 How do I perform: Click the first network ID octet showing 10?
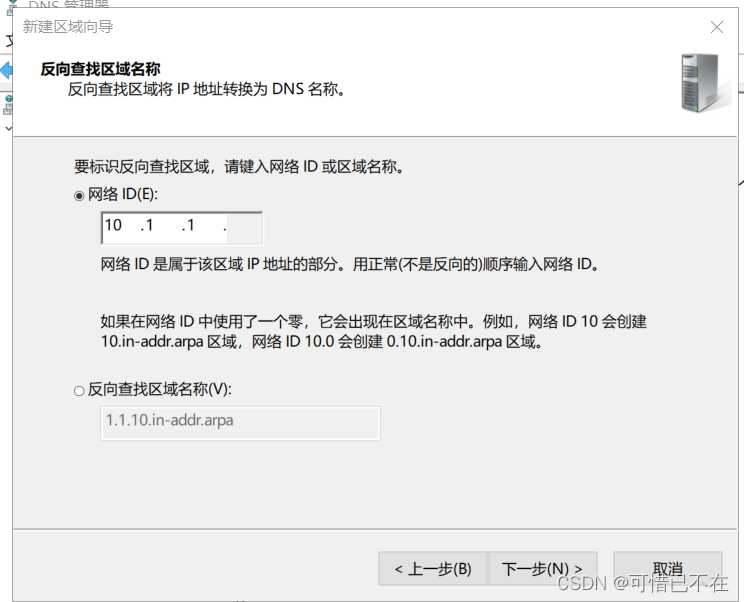pos(120,226)
